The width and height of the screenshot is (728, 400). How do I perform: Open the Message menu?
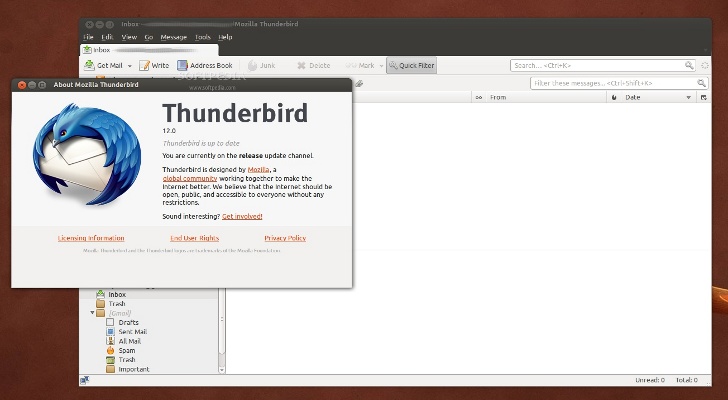pyautogui.click(x=174, y=37)
